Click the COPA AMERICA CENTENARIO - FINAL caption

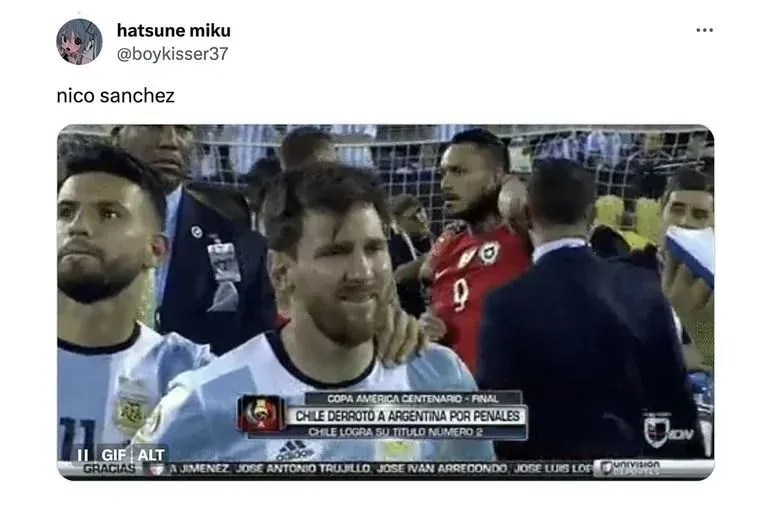coord(413,398)
